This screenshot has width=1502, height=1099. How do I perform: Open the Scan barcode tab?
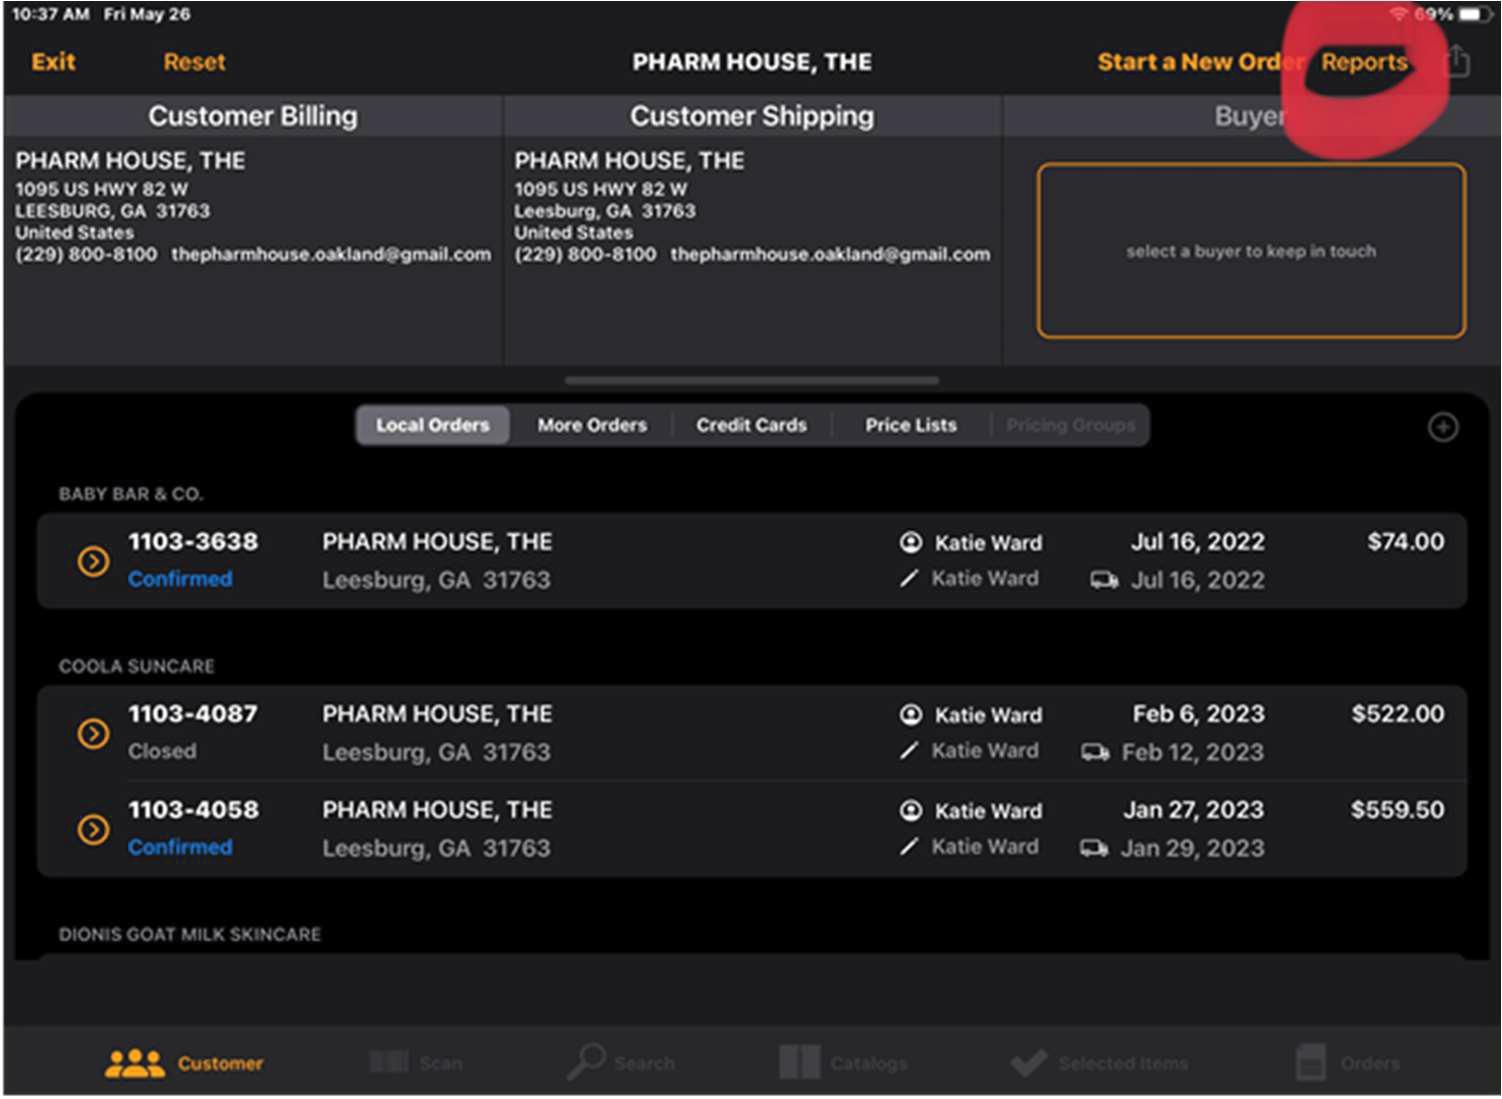(416, 1062)
